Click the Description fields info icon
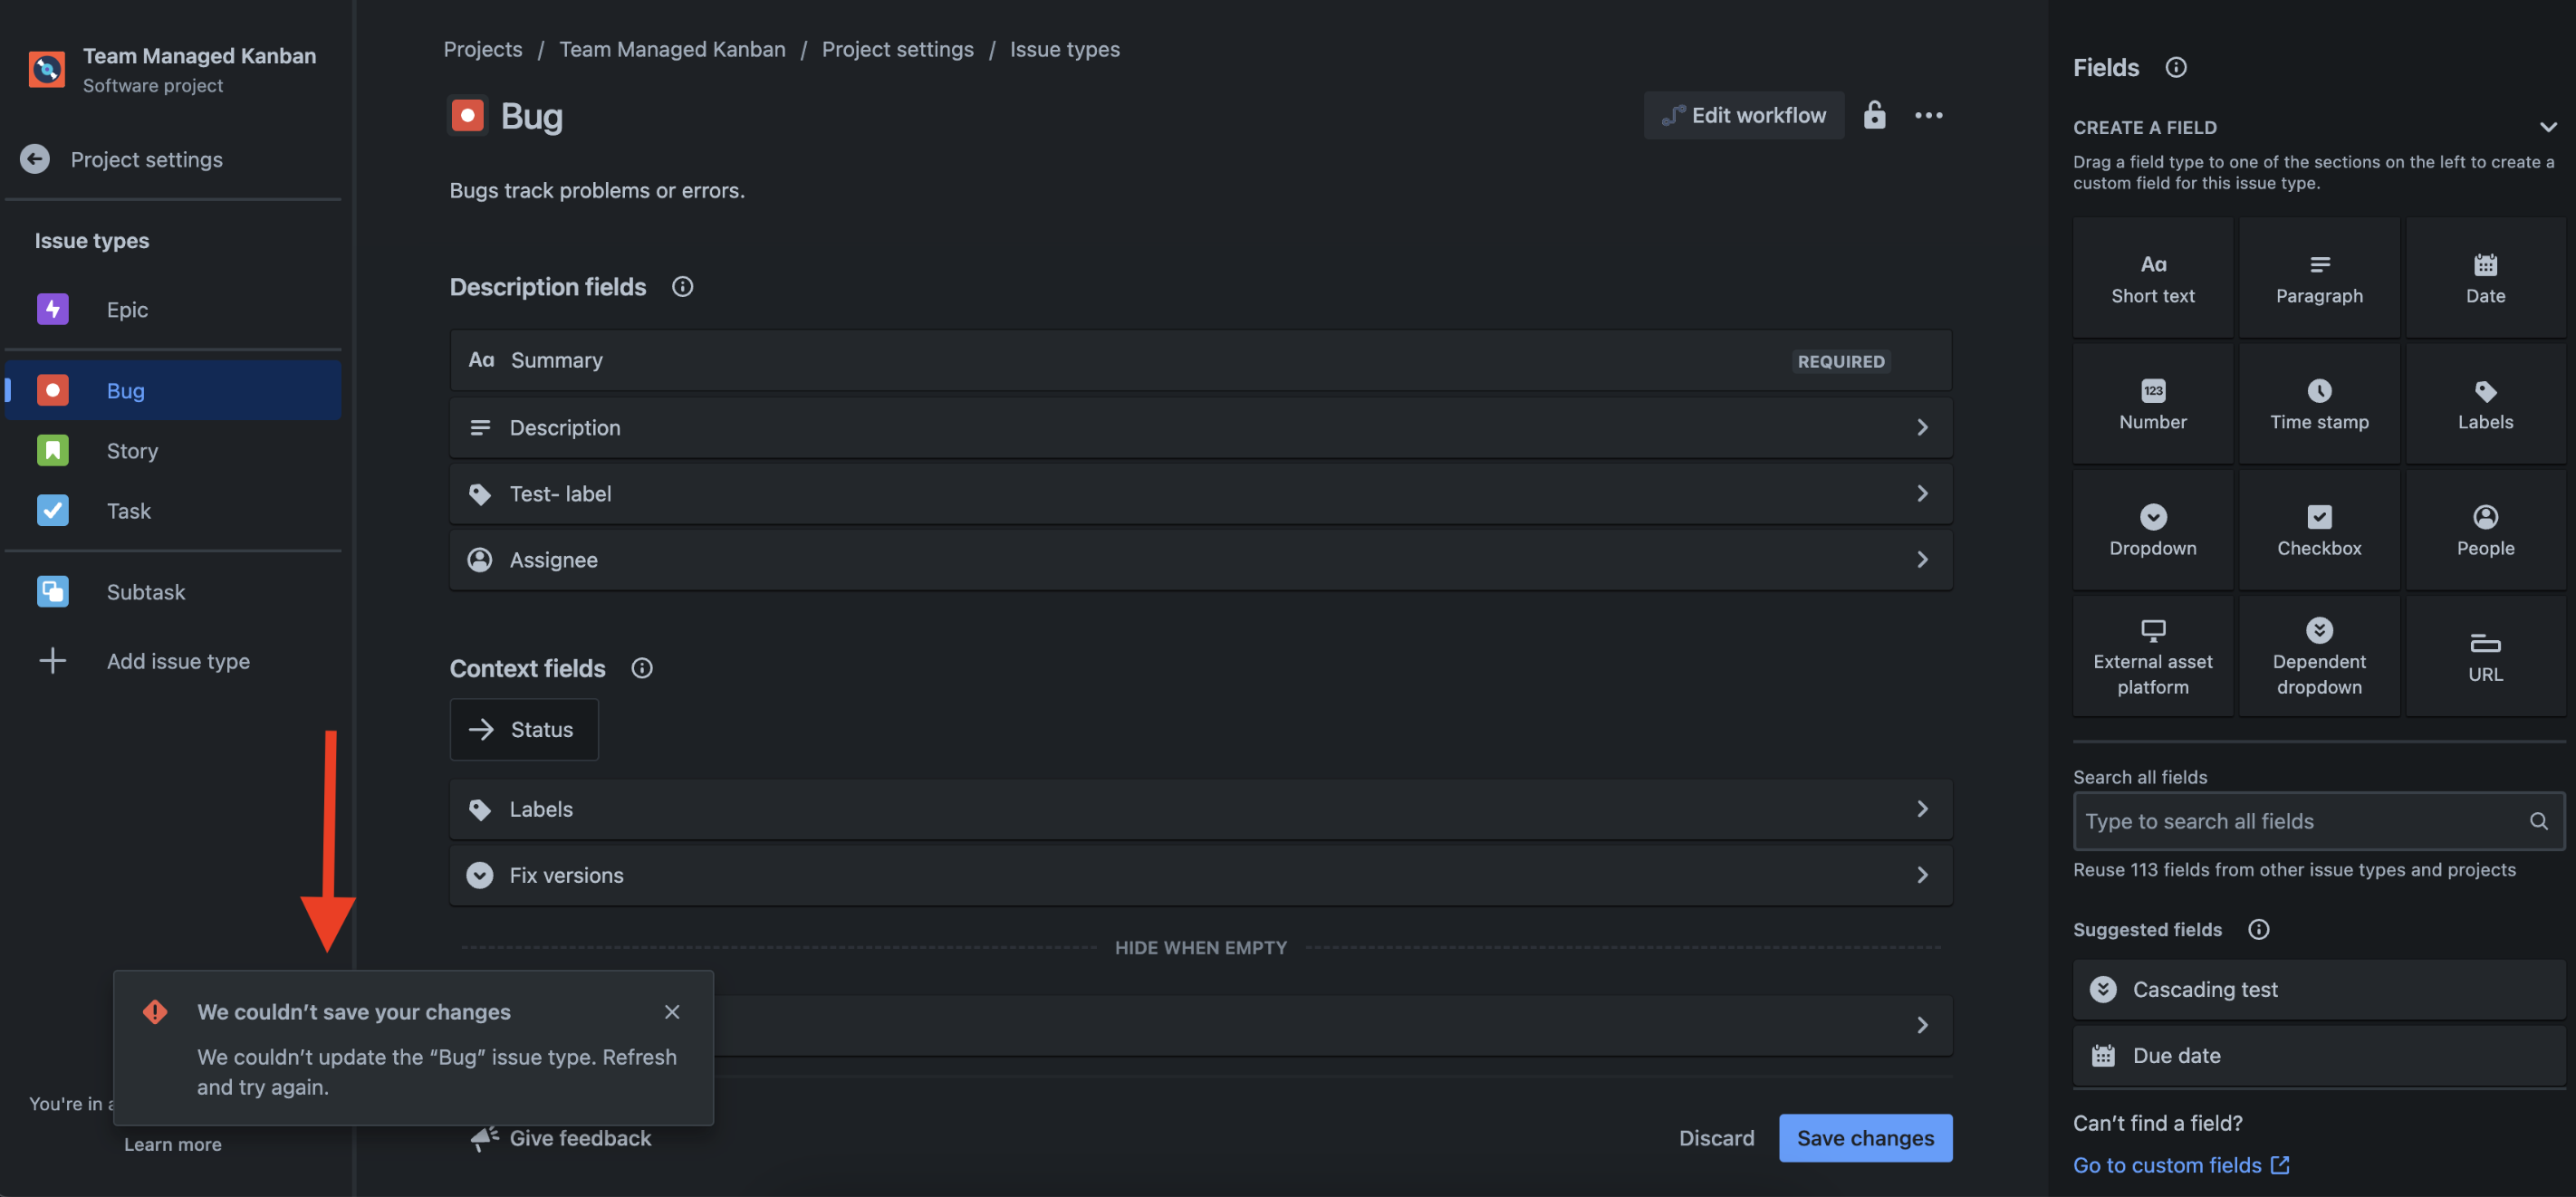2576x1197 pixels. [682, 287]
